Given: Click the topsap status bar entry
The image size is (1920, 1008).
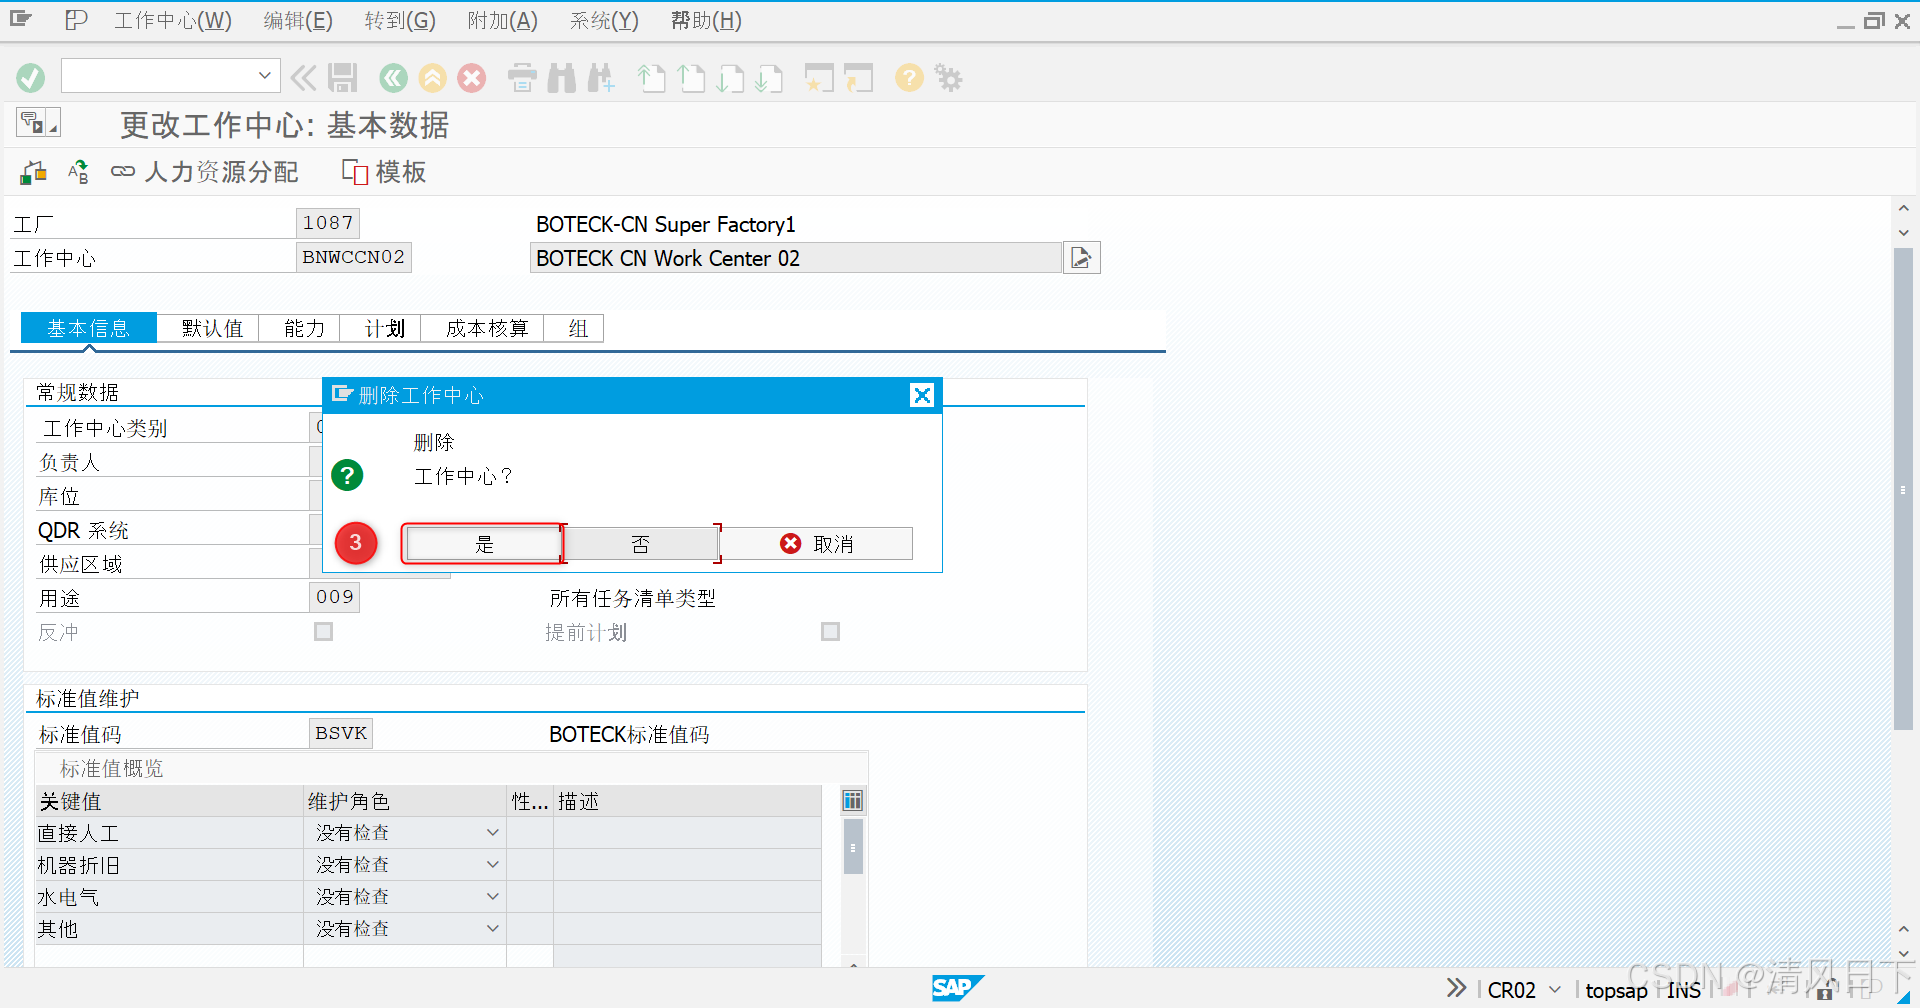Looking at the screenshot, I should pos(1616,990).
